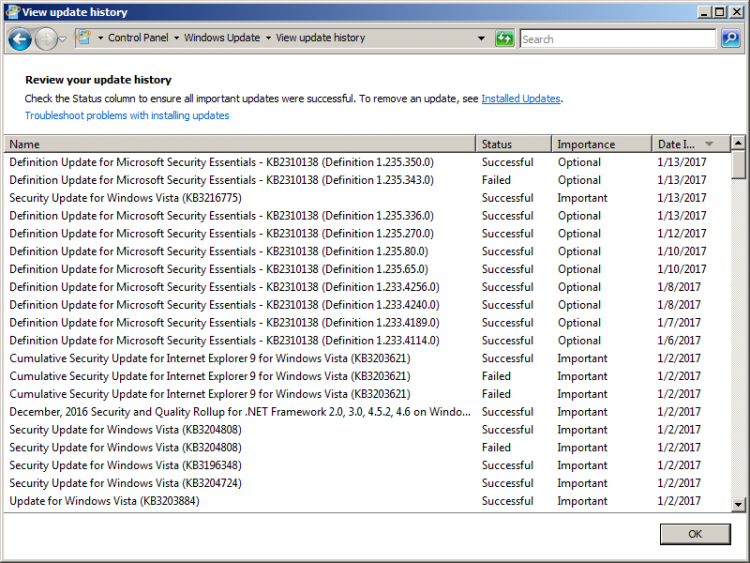Select Definition 1.235.65.0 update row

coord(367,269)
